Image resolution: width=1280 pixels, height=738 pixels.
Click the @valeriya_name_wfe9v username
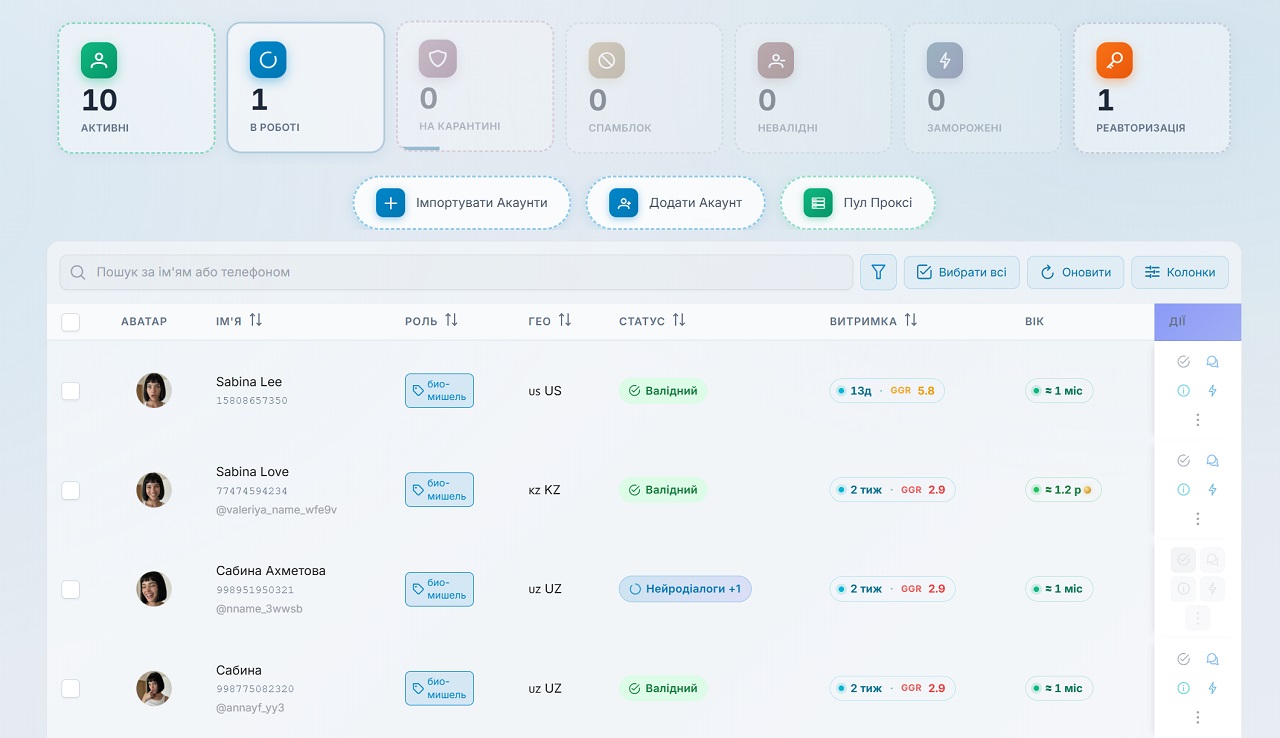[x=276, y=509]
